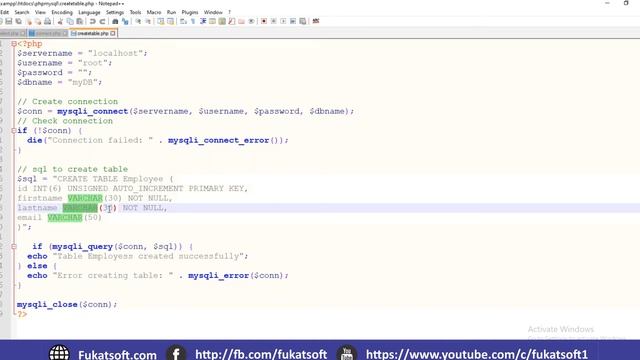The width and height of the screenshot is (640, 360).
Task: Click the mysqli_close($conn) statement
Action: (67, 304)
